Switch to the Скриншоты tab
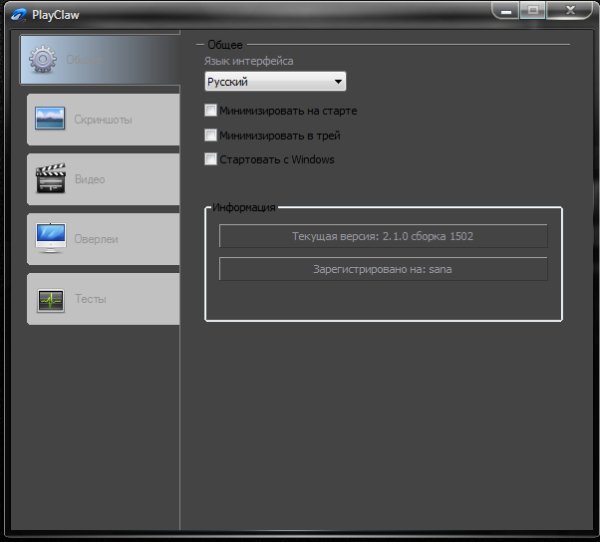Screen dimensions: 600x542 (103, 119)
